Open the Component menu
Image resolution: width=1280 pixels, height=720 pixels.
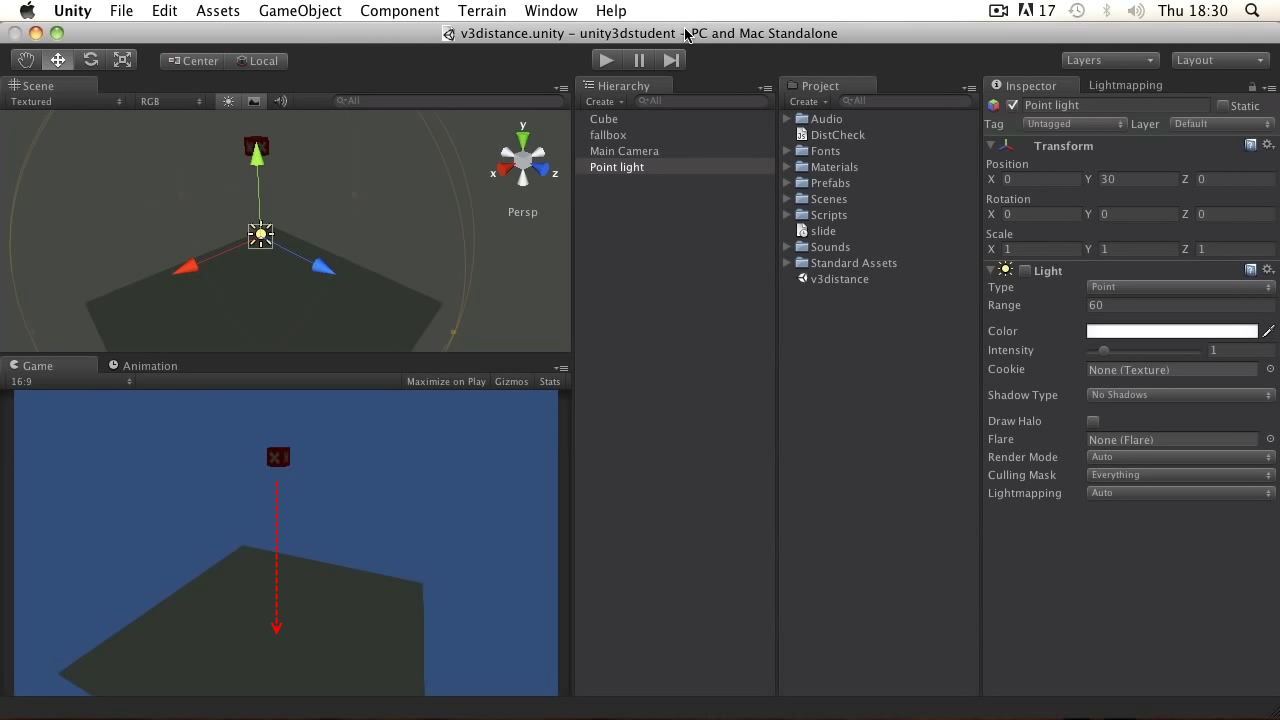tap(400, 11)
